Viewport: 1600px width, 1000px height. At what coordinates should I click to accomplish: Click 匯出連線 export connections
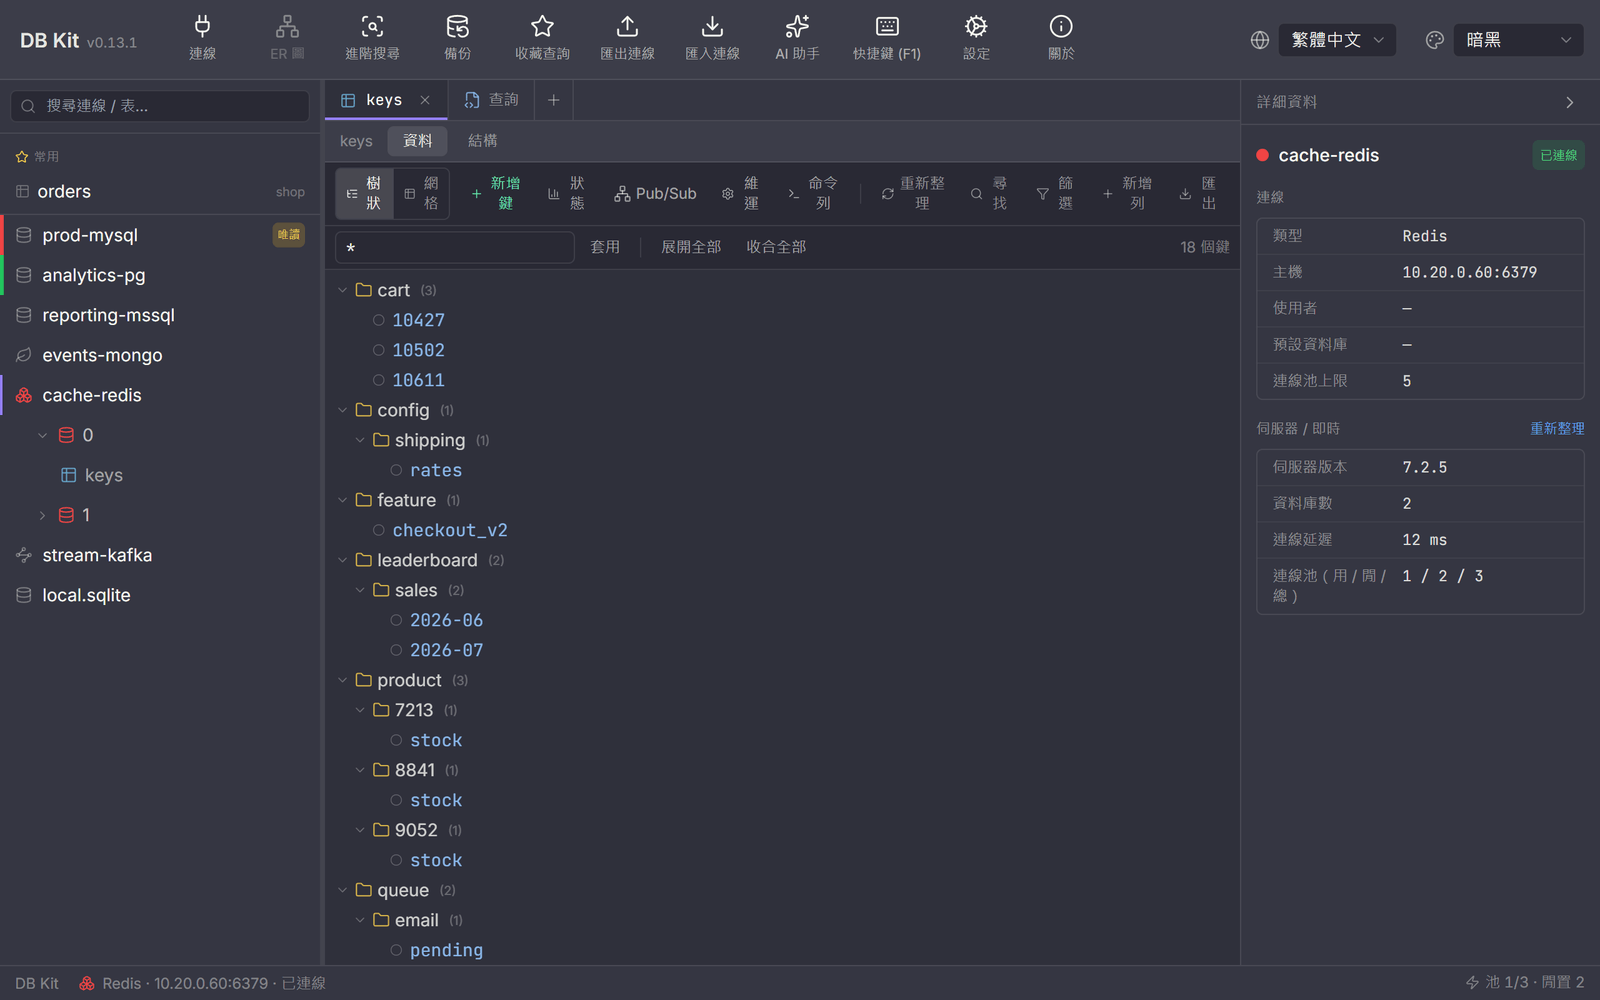(x=627, y=39)
